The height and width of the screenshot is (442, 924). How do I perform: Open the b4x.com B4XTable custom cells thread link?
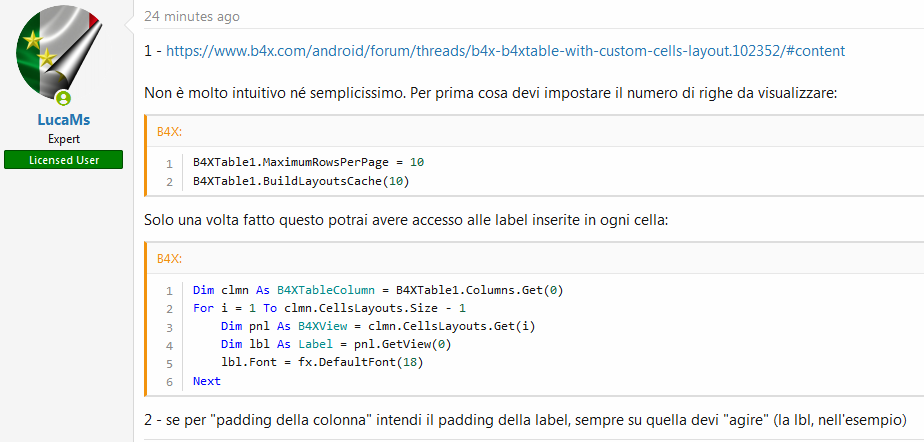point(505,50)
